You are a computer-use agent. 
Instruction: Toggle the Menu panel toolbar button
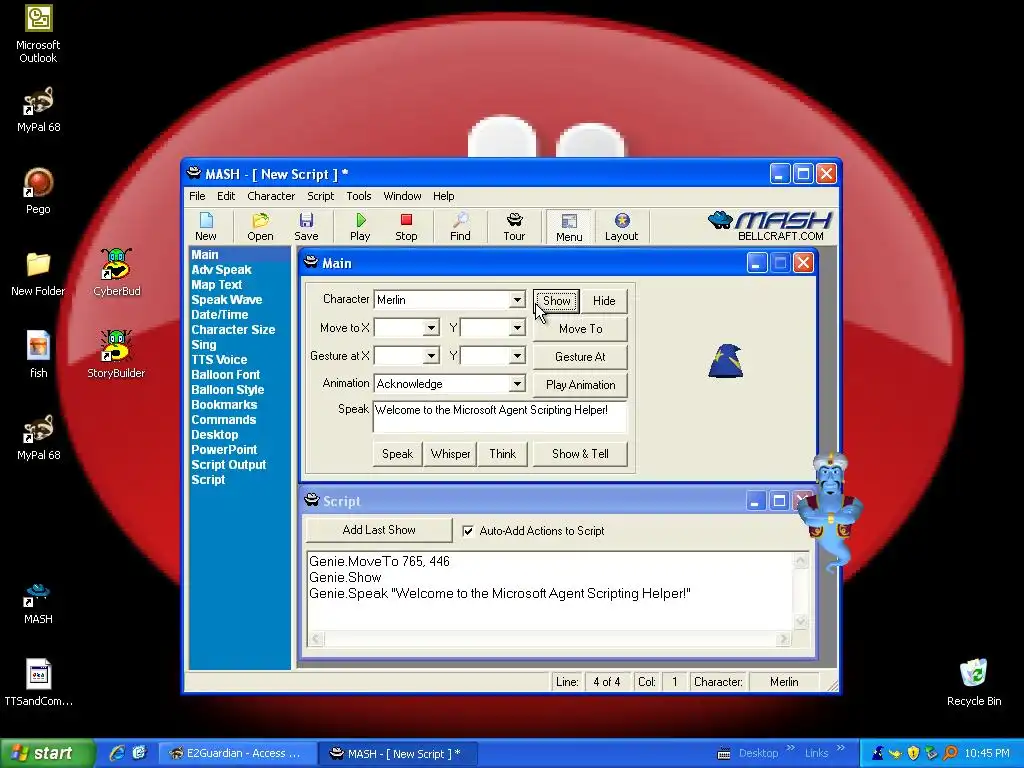(569, 227)
